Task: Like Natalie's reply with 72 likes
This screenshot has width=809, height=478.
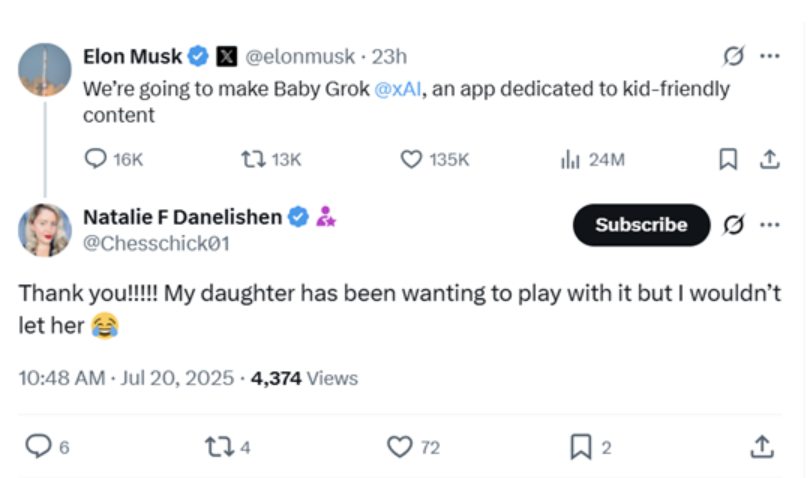Action: [x=400, y=447]
